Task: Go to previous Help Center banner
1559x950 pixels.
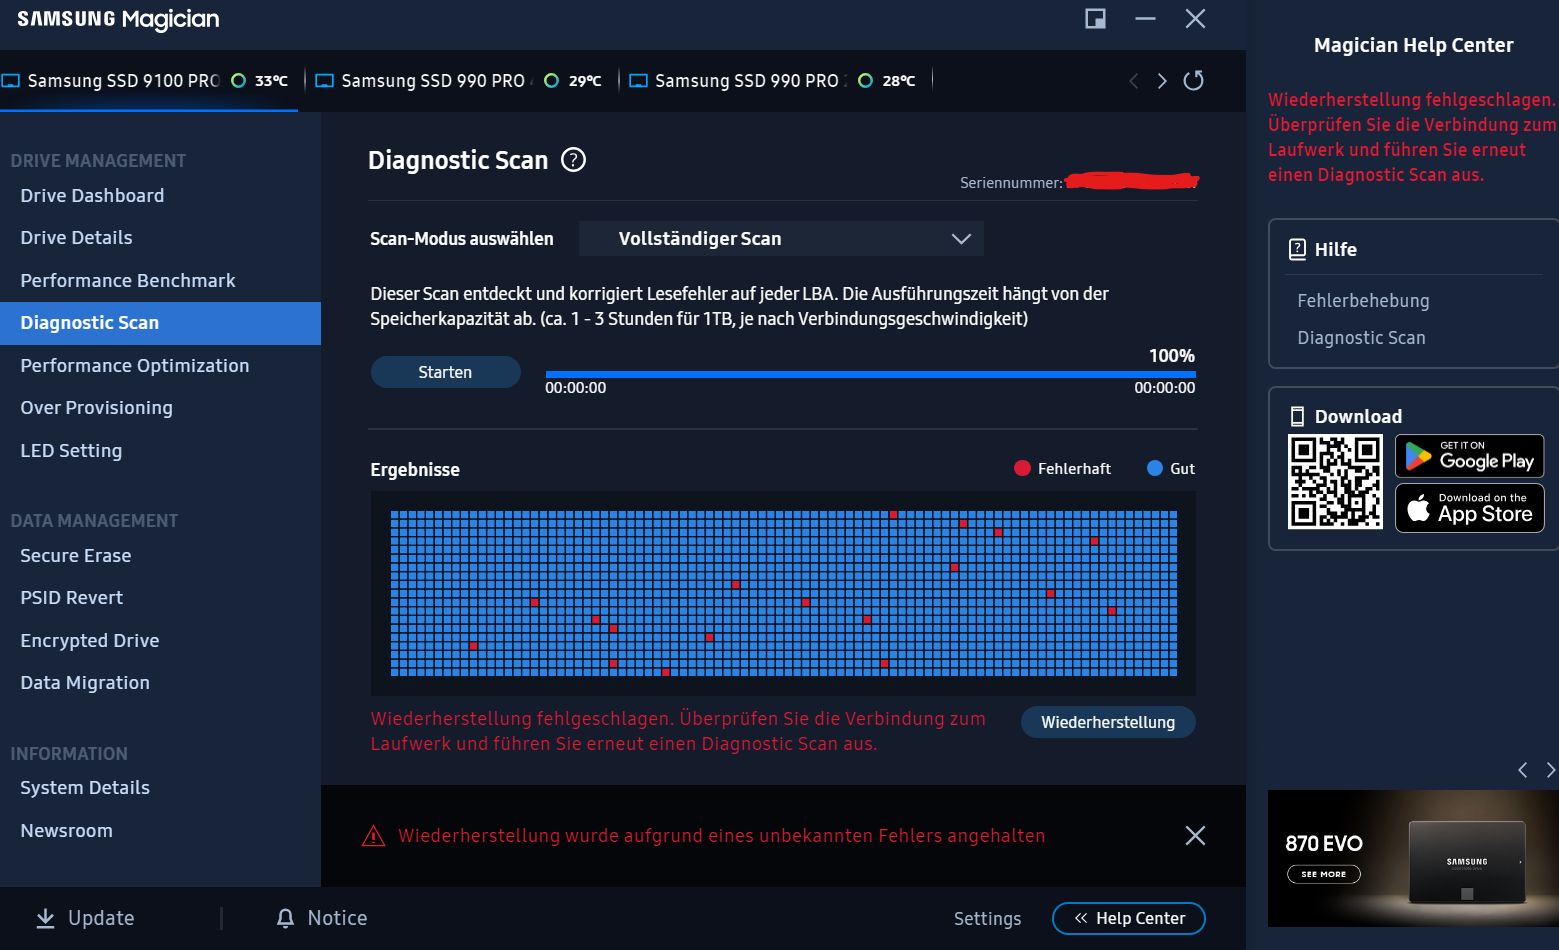Action: pyautogui.click(x=1523, y=770)
